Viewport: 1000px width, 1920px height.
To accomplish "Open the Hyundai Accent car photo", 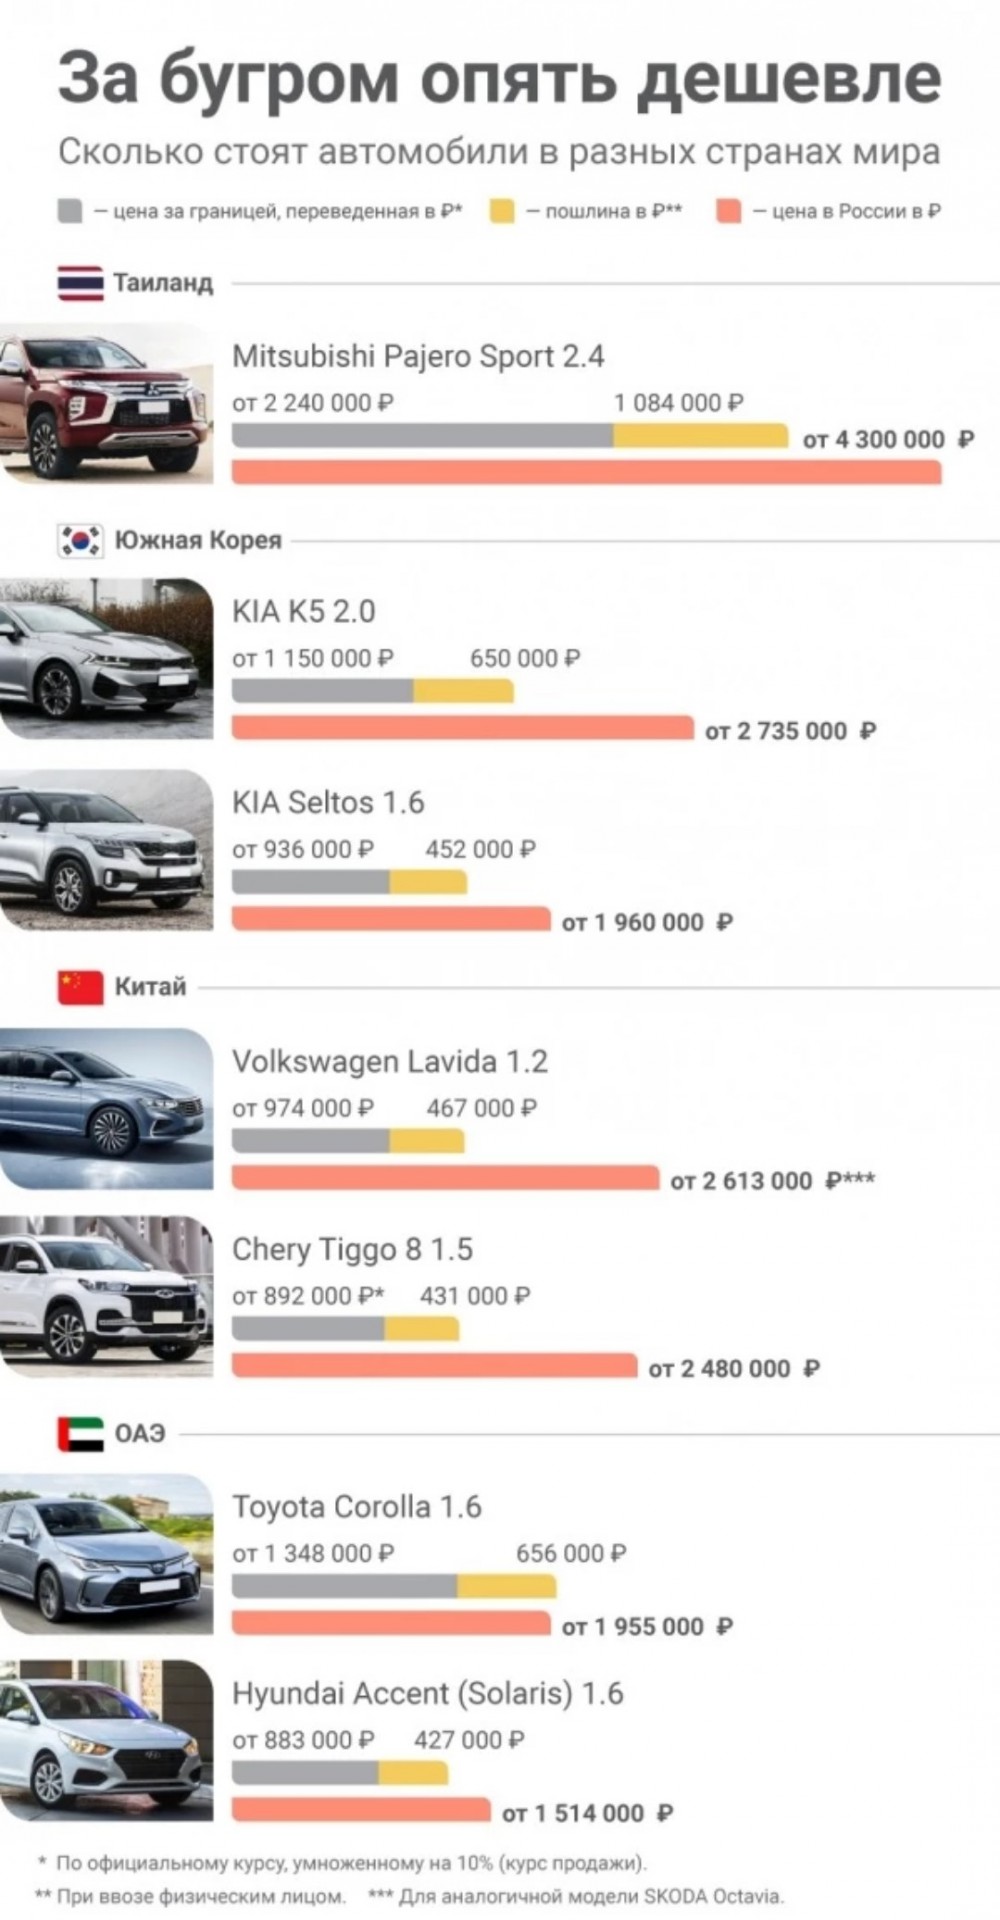I will [106, 1741].
